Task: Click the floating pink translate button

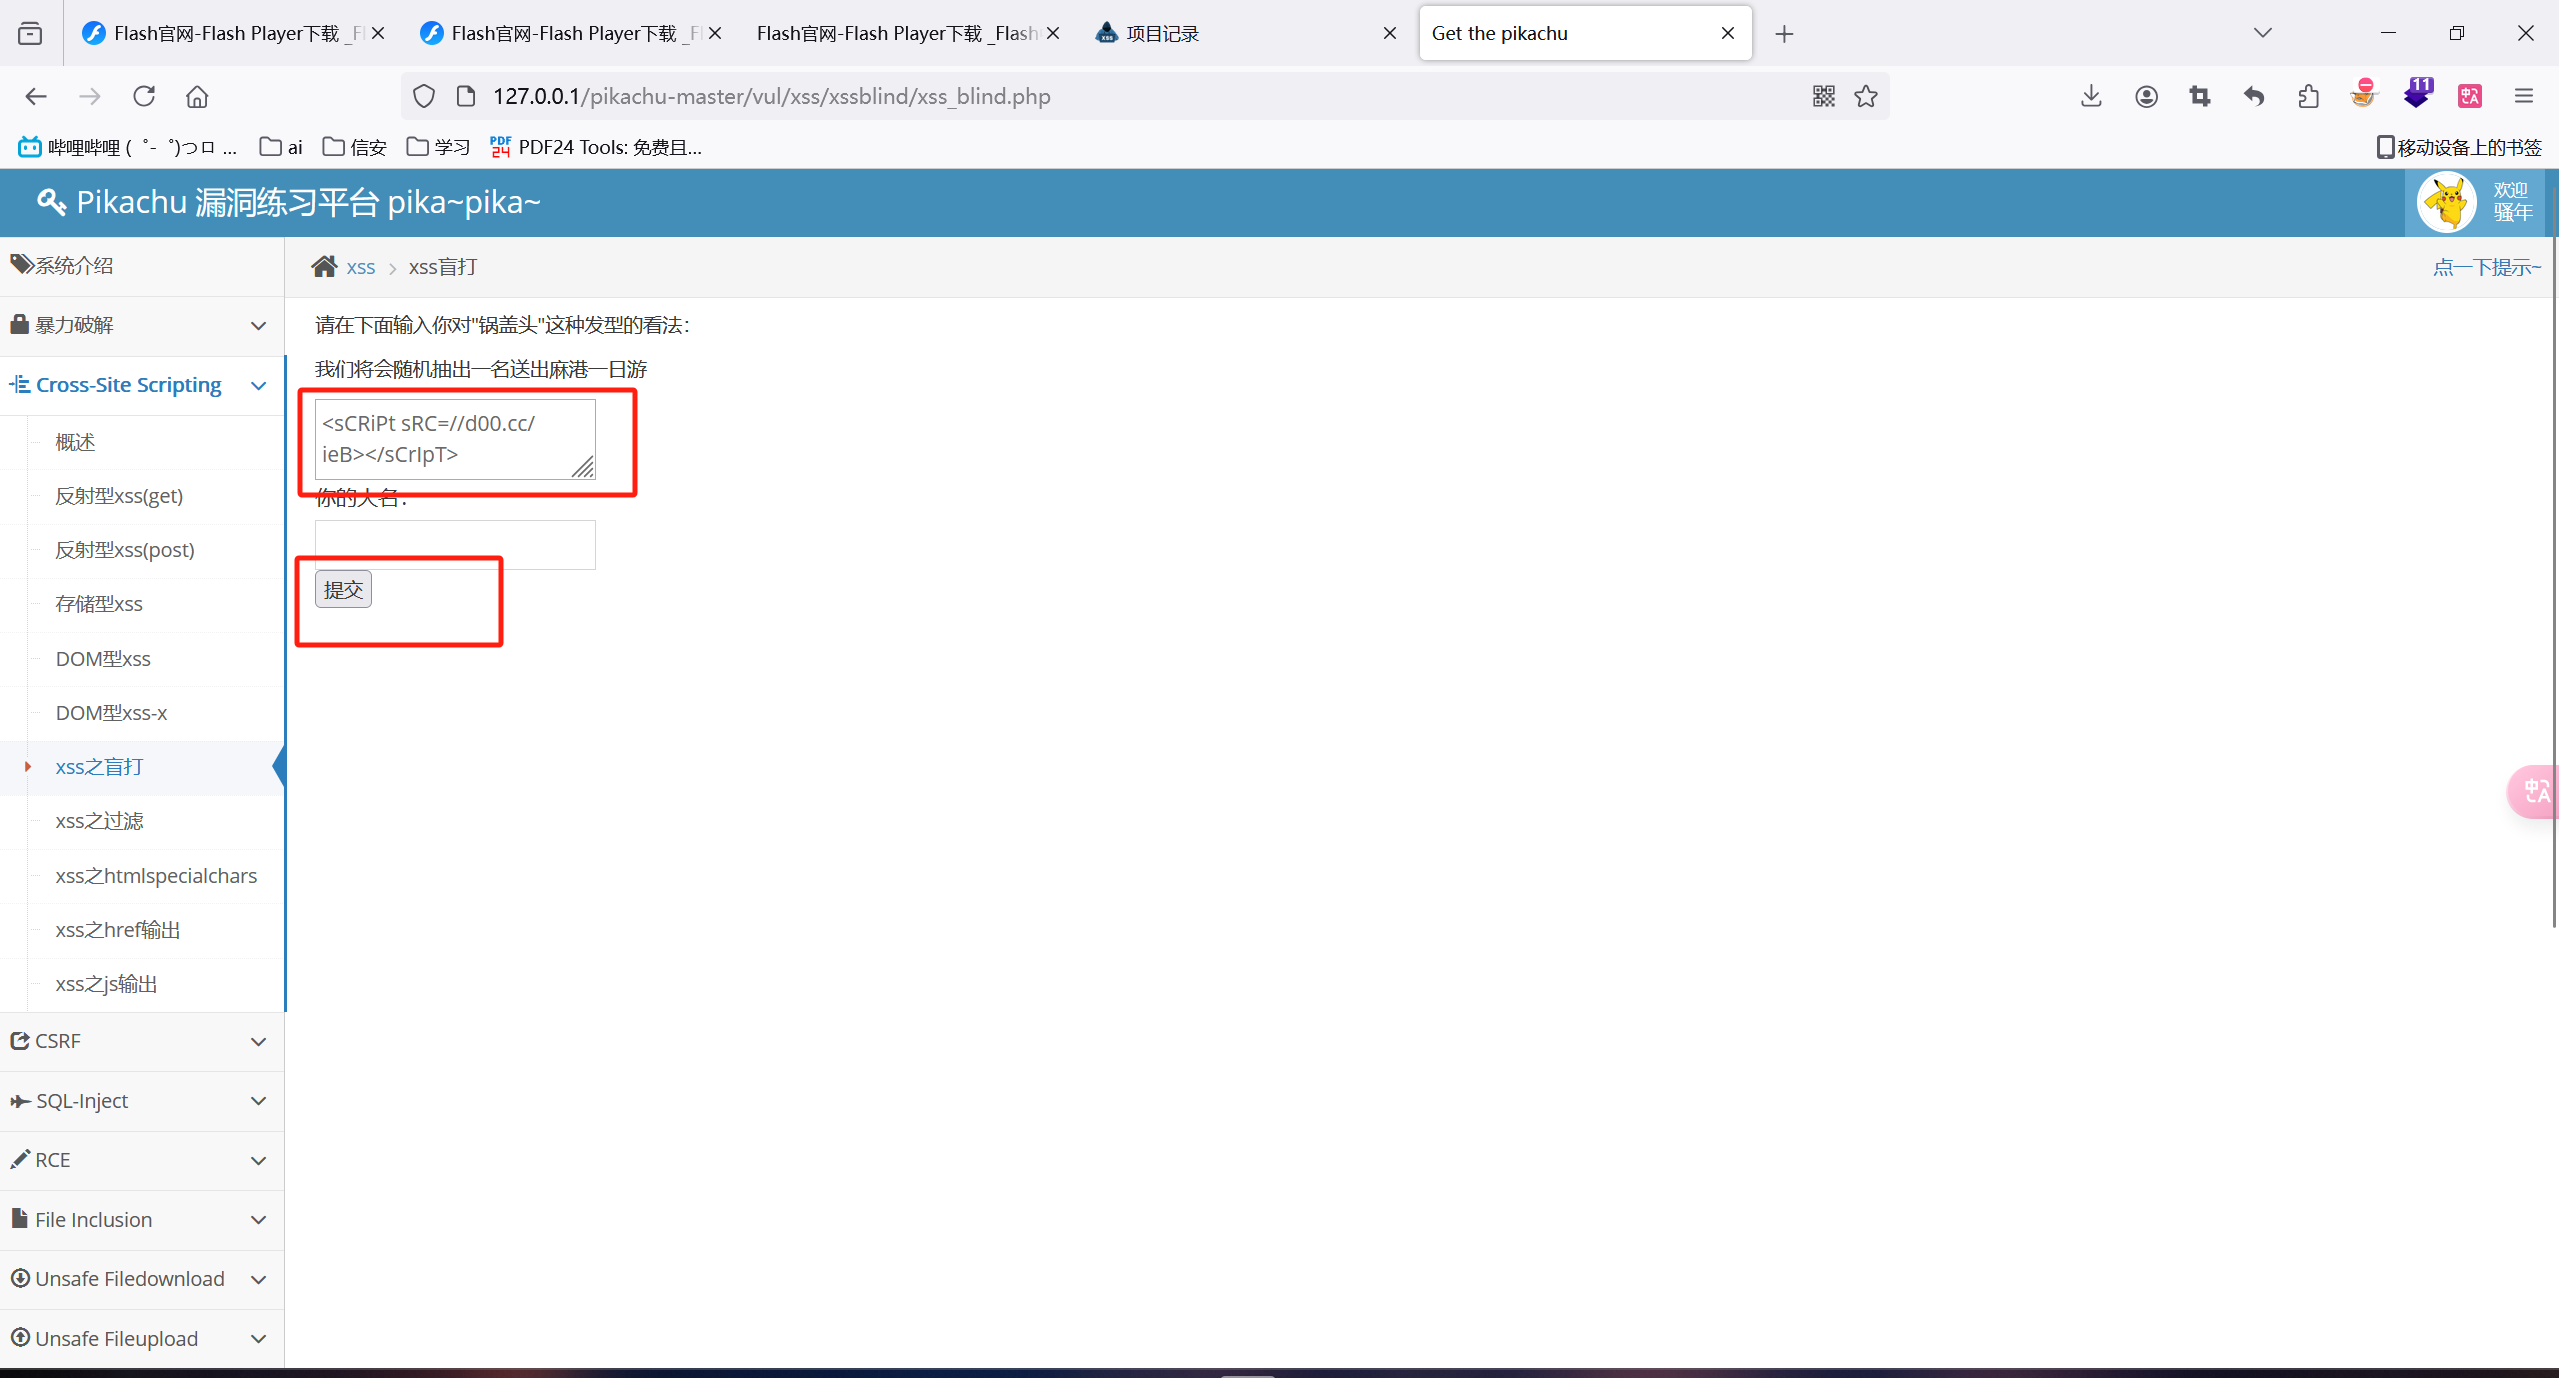Action: tap(2535, 792)
